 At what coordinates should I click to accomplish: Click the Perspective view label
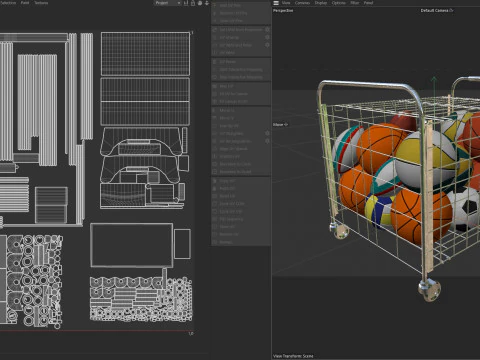click(x=283, y=10)
